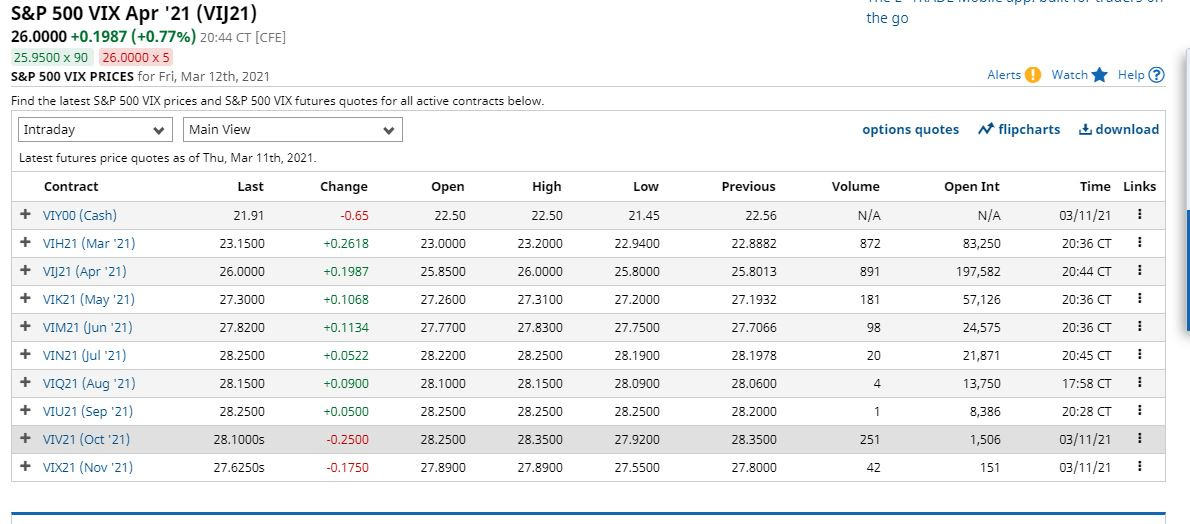Expand the VIX21 (Nov '21) row
This screenshot has height=524, width=1190.
(x=26, y=466)
